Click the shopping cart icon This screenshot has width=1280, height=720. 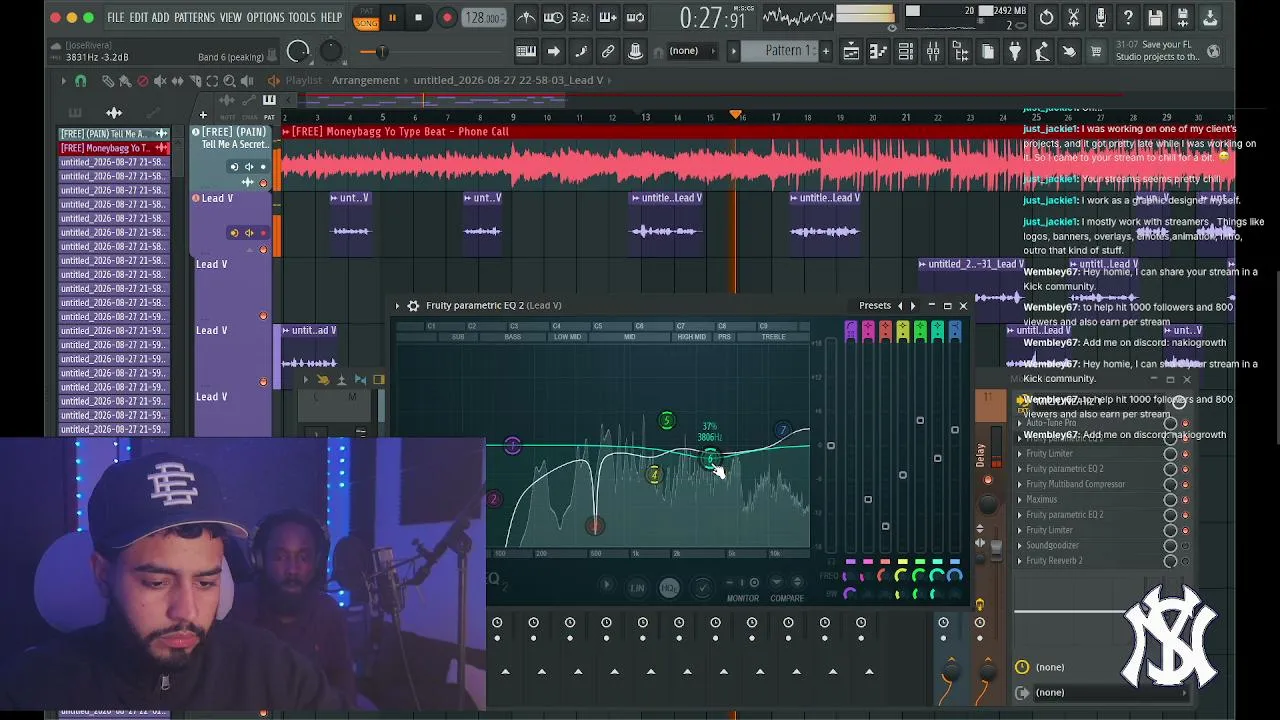pyautogui.click(x=1096, y=52)
